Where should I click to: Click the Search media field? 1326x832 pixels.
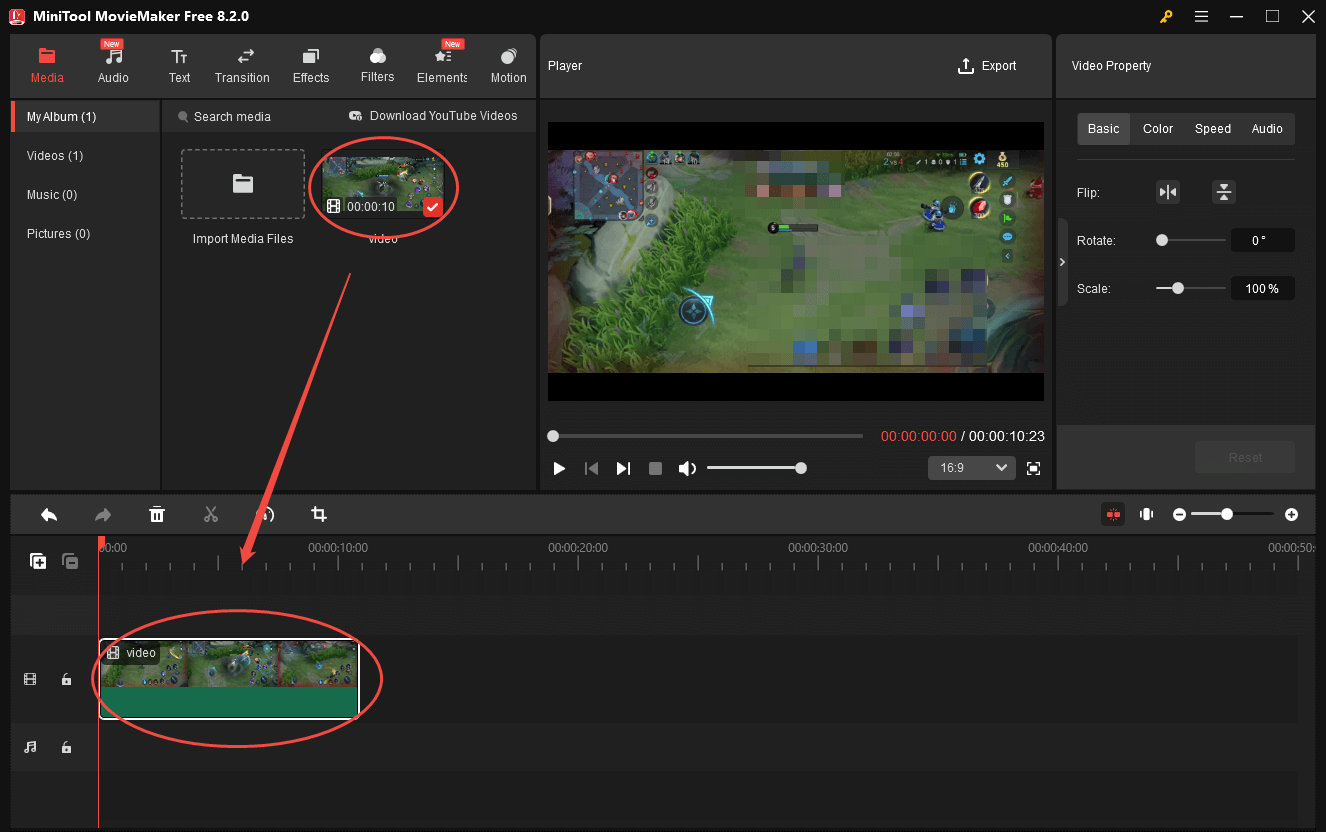tap(232, 117)
